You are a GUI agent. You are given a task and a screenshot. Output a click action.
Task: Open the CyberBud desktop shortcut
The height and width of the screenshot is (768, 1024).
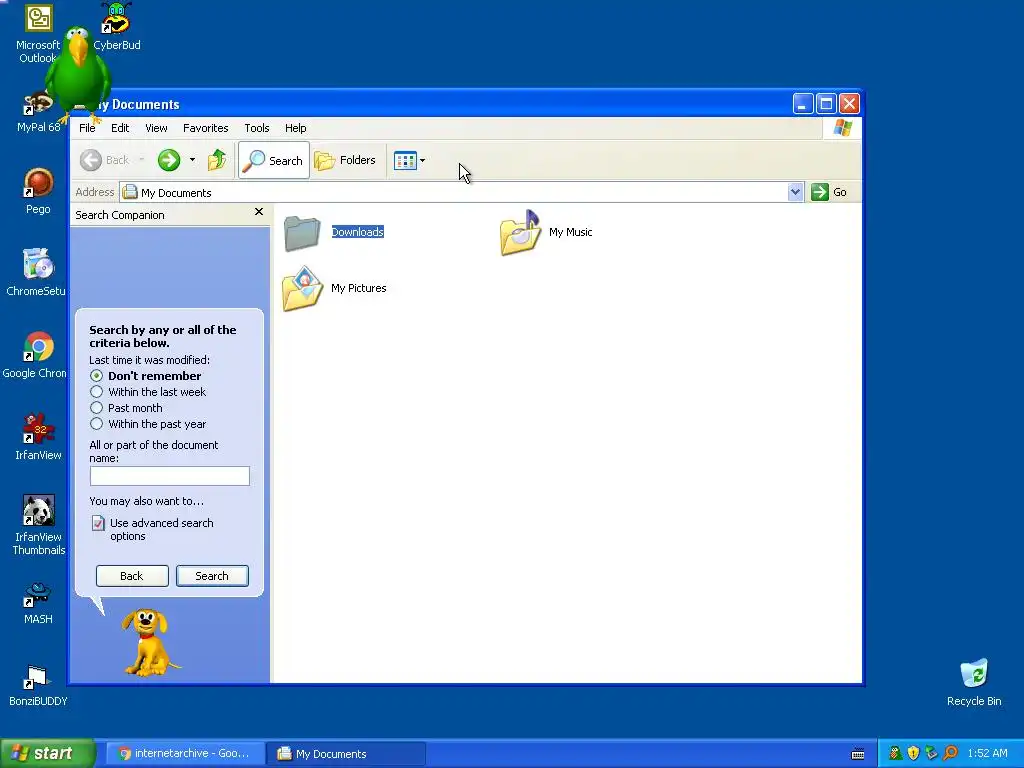[117, 26]
